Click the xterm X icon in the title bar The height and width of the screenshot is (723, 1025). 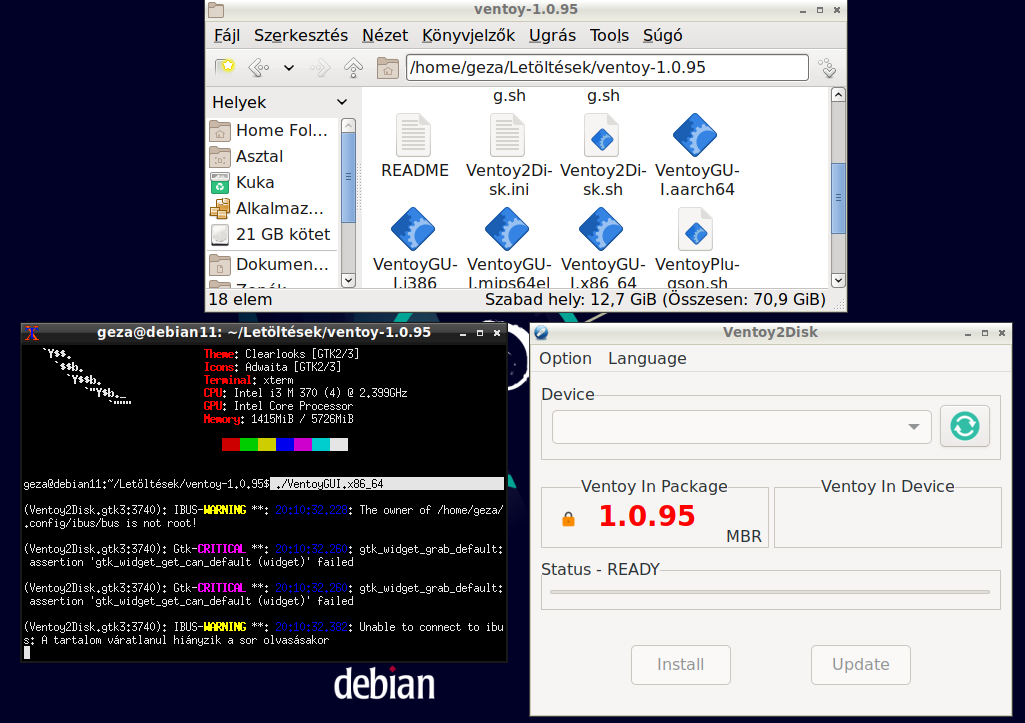32,333
